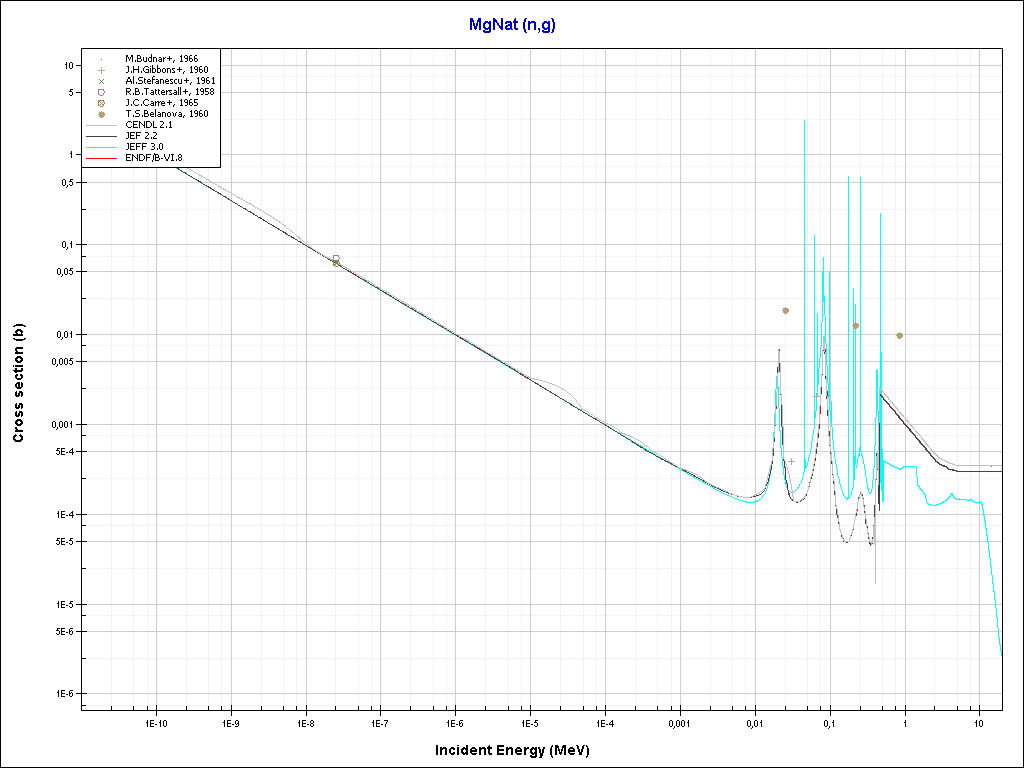
Task: Click the 'ENDF/B-VI.8' legend label
Action: [x=153, y=158]
